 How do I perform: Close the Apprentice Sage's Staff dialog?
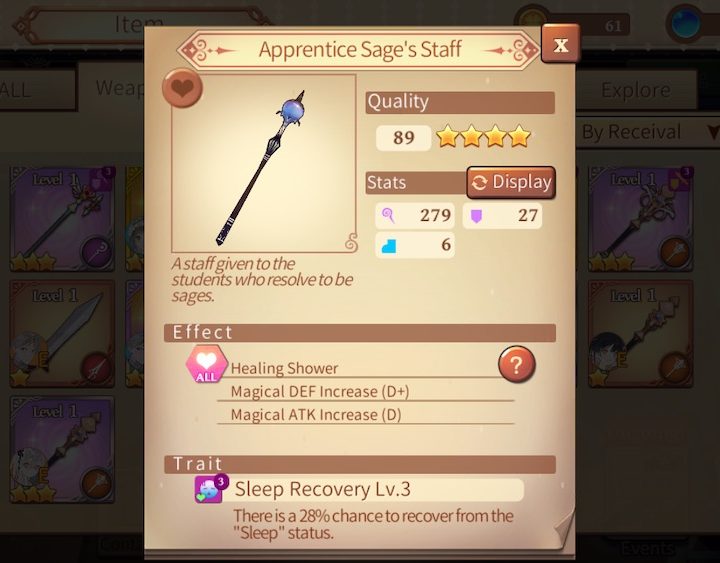pos(561,44)
